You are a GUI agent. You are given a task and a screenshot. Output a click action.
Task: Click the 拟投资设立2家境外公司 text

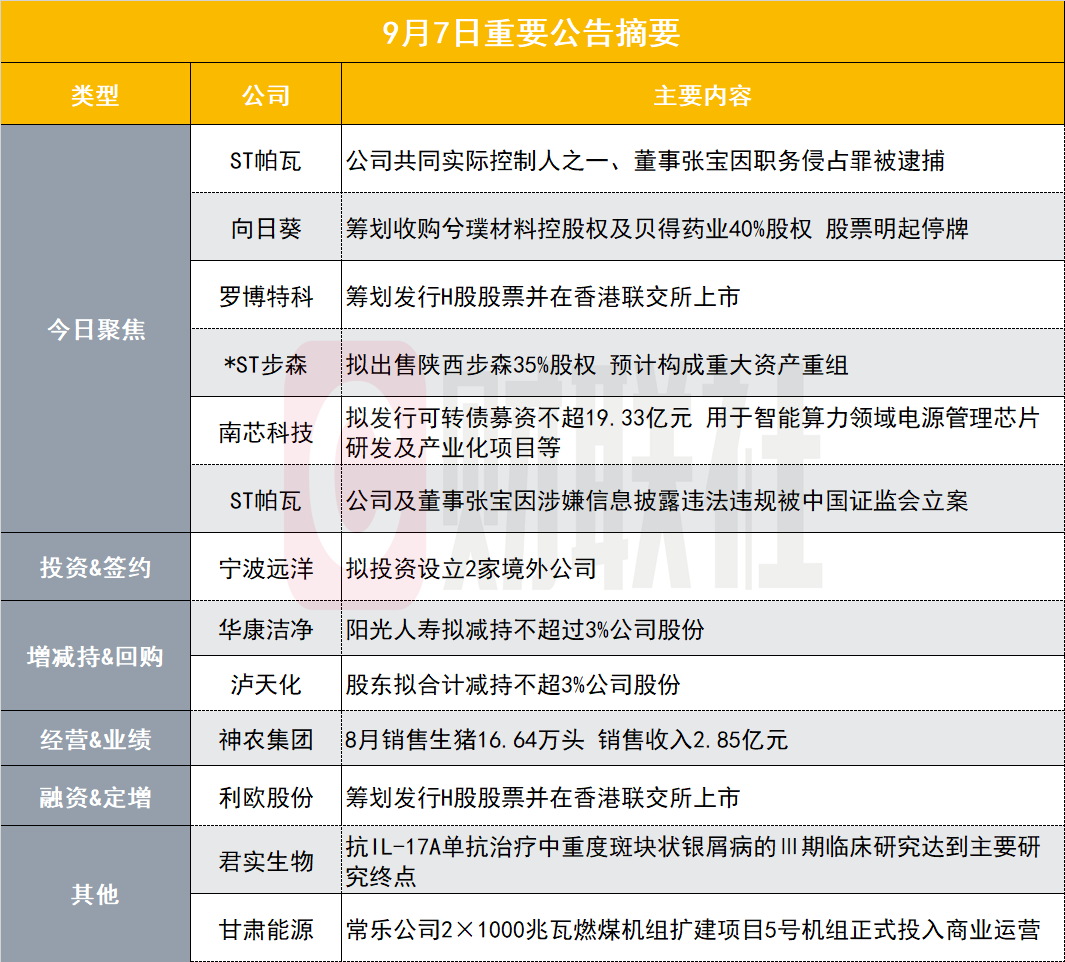tap(471, 568)
